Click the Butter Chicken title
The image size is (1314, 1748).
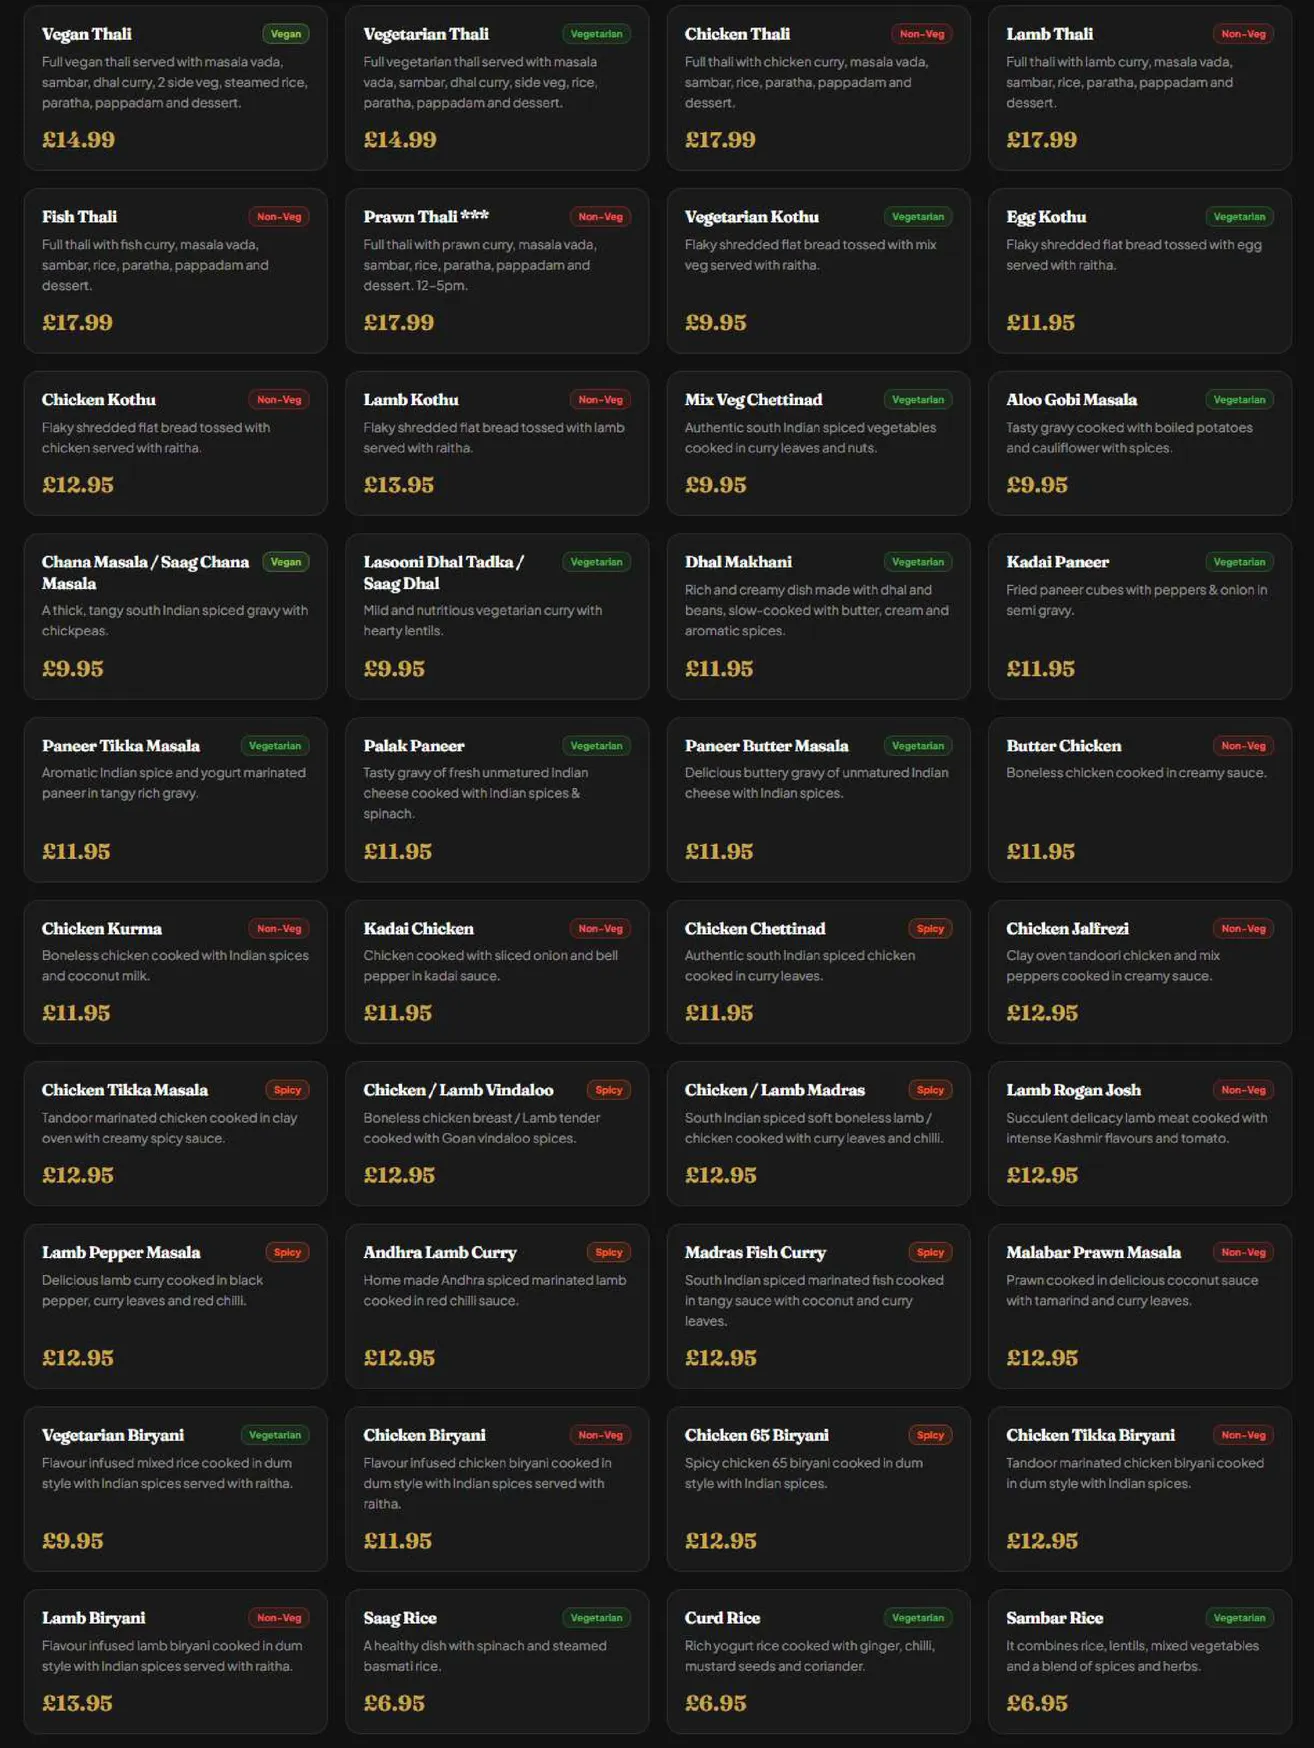click(x=1064, y=746)
